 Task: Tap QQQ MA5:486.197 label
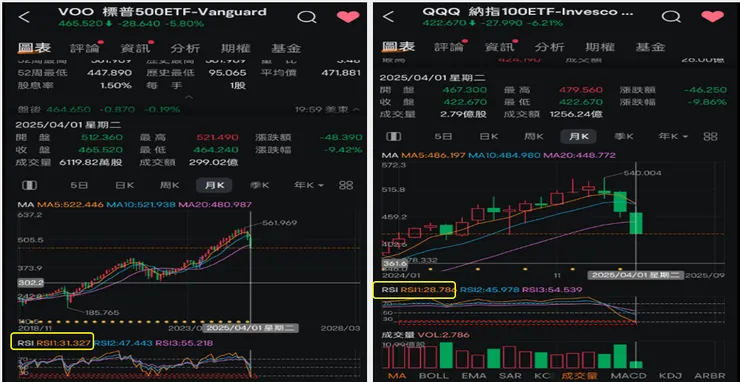click(x=434, y=155)
